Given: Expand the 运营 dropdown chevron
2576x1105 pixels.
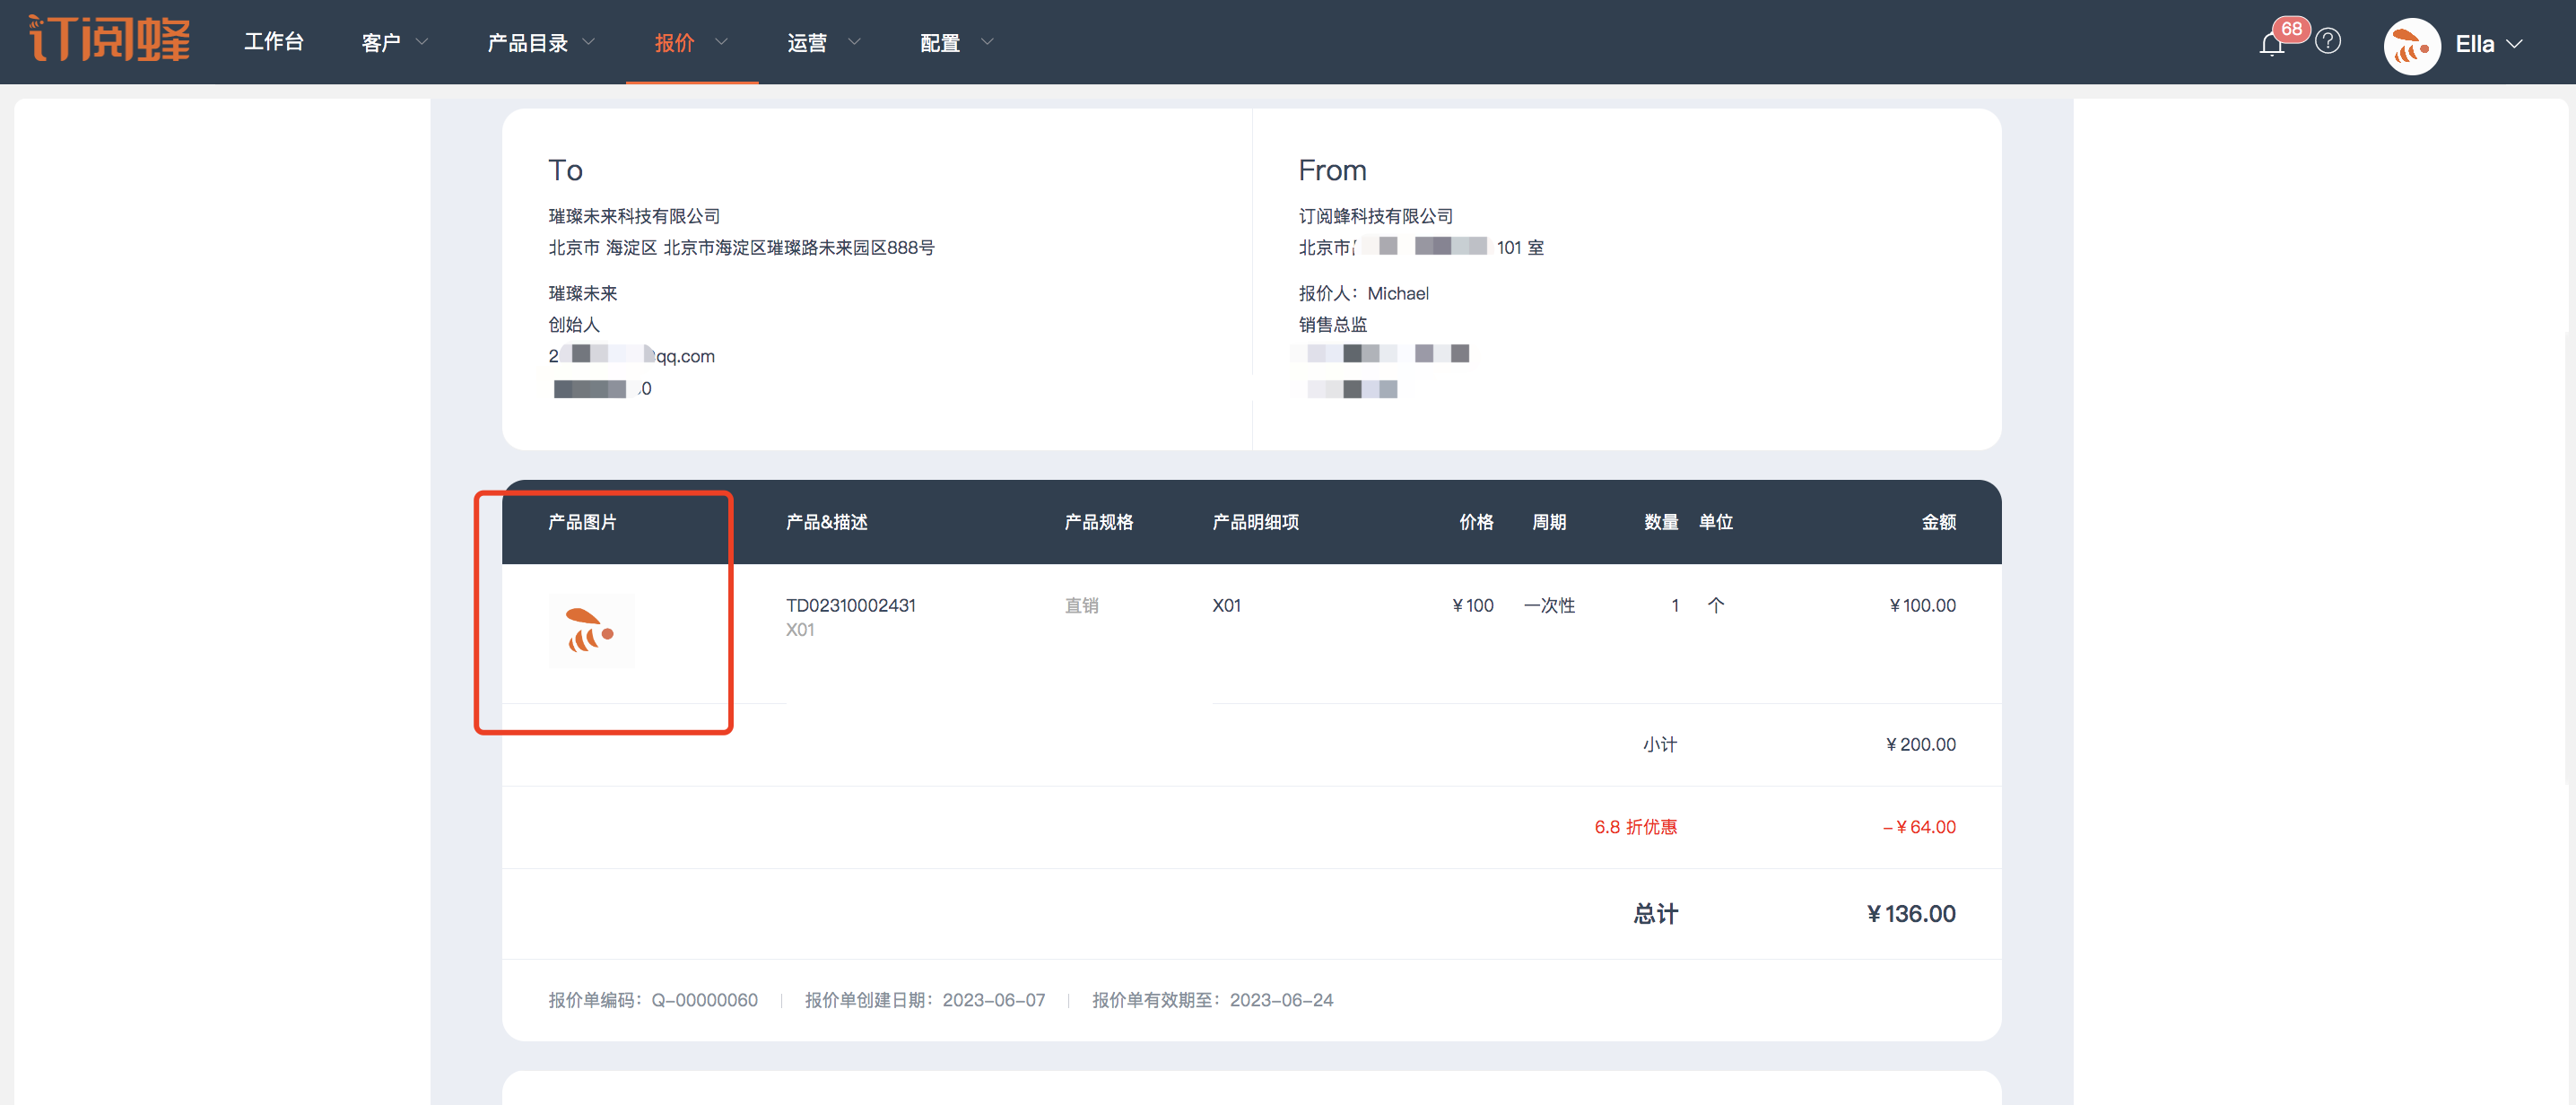Looking at the screenshot, I should [x=854, y=42].
